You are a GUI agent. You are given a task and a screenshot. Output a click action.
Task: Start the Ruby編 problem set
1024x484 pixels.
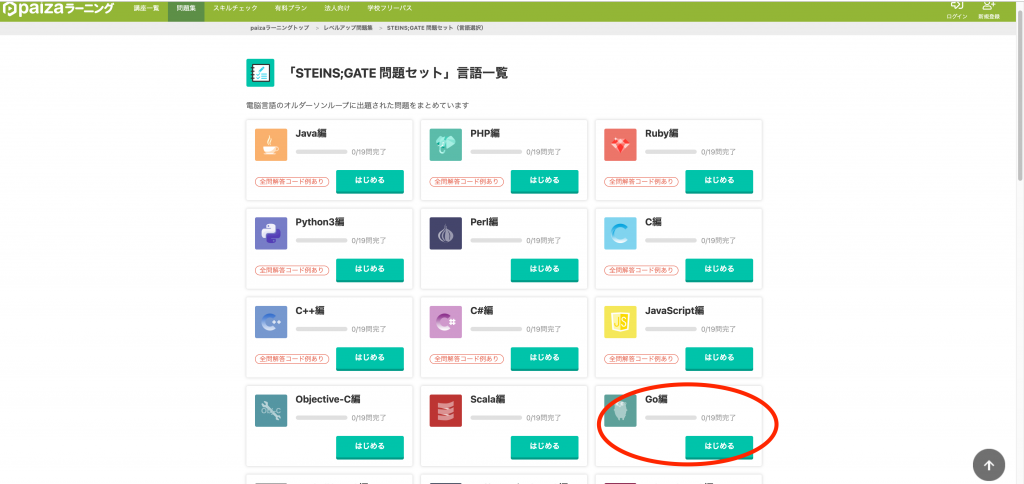(719, 181)
